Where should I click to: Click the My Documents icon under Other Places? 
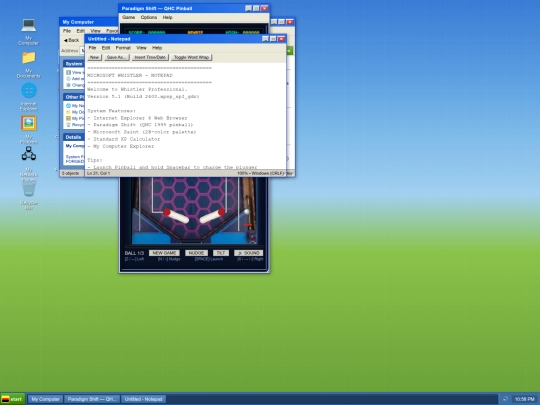pyautogui.click(x=69, y=112)
